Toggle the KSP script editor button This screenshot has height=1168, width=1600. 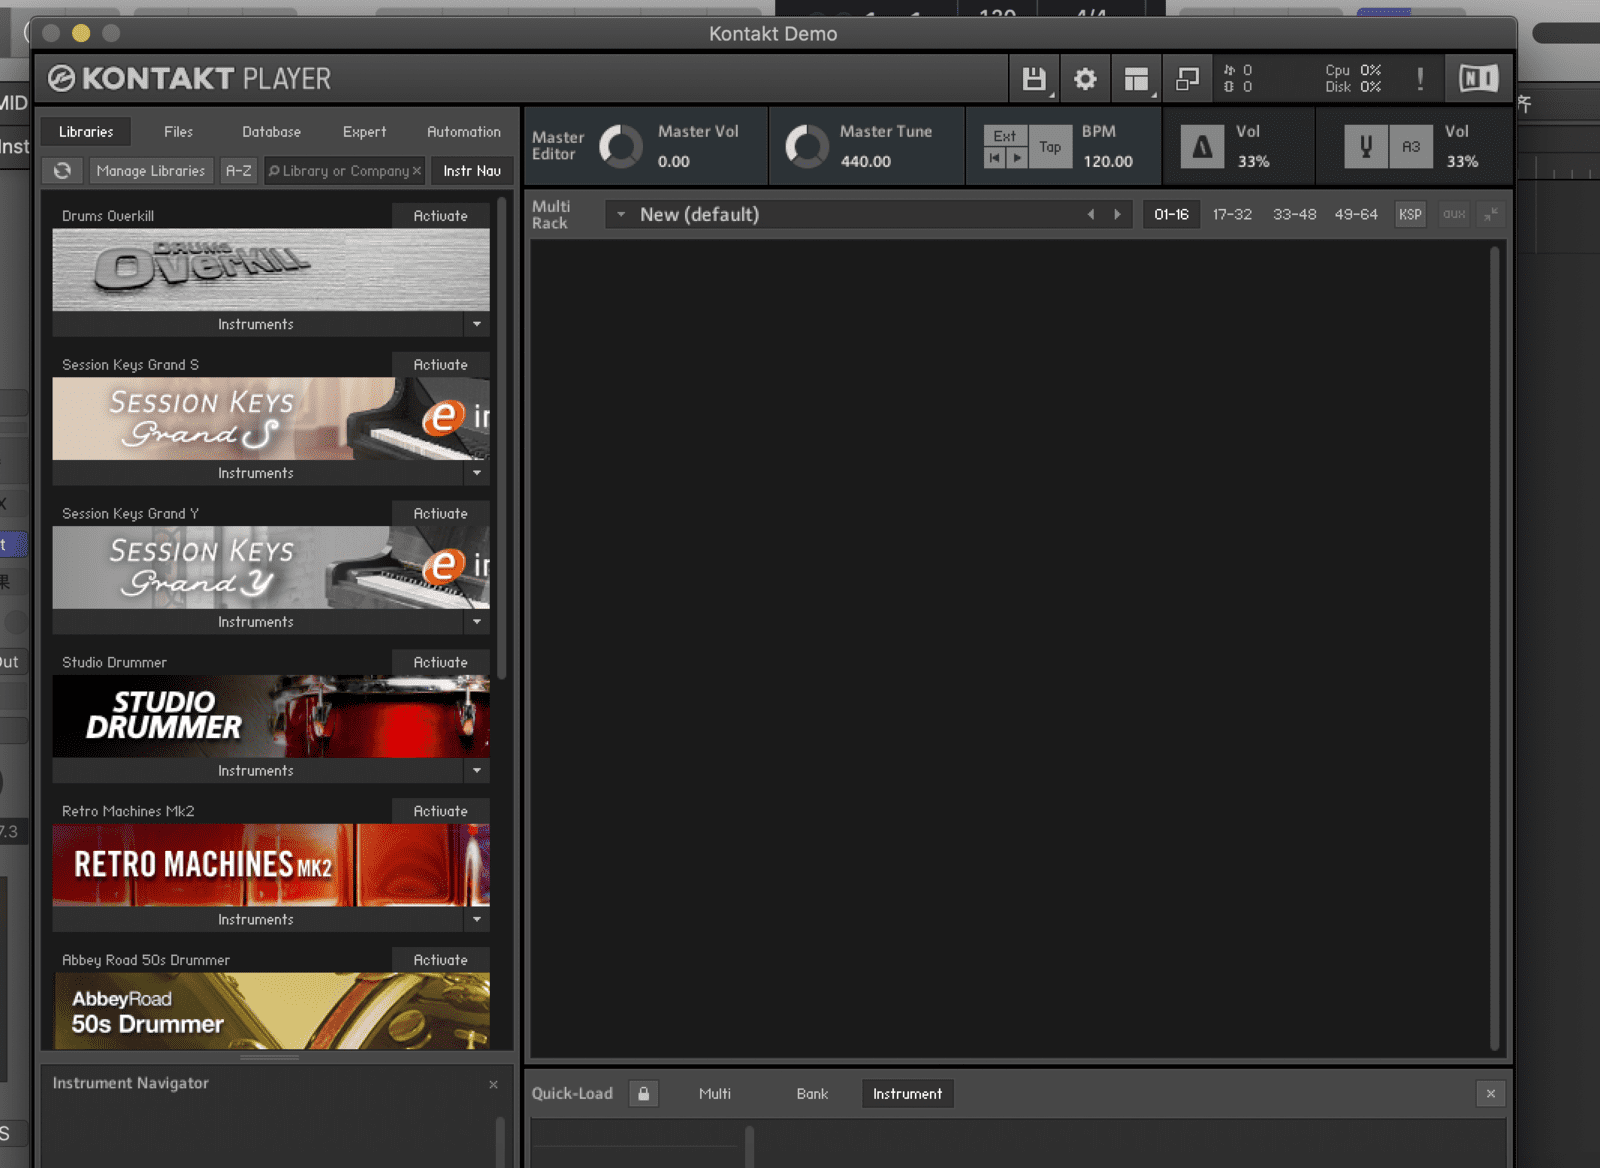[x=1410, y=215]
